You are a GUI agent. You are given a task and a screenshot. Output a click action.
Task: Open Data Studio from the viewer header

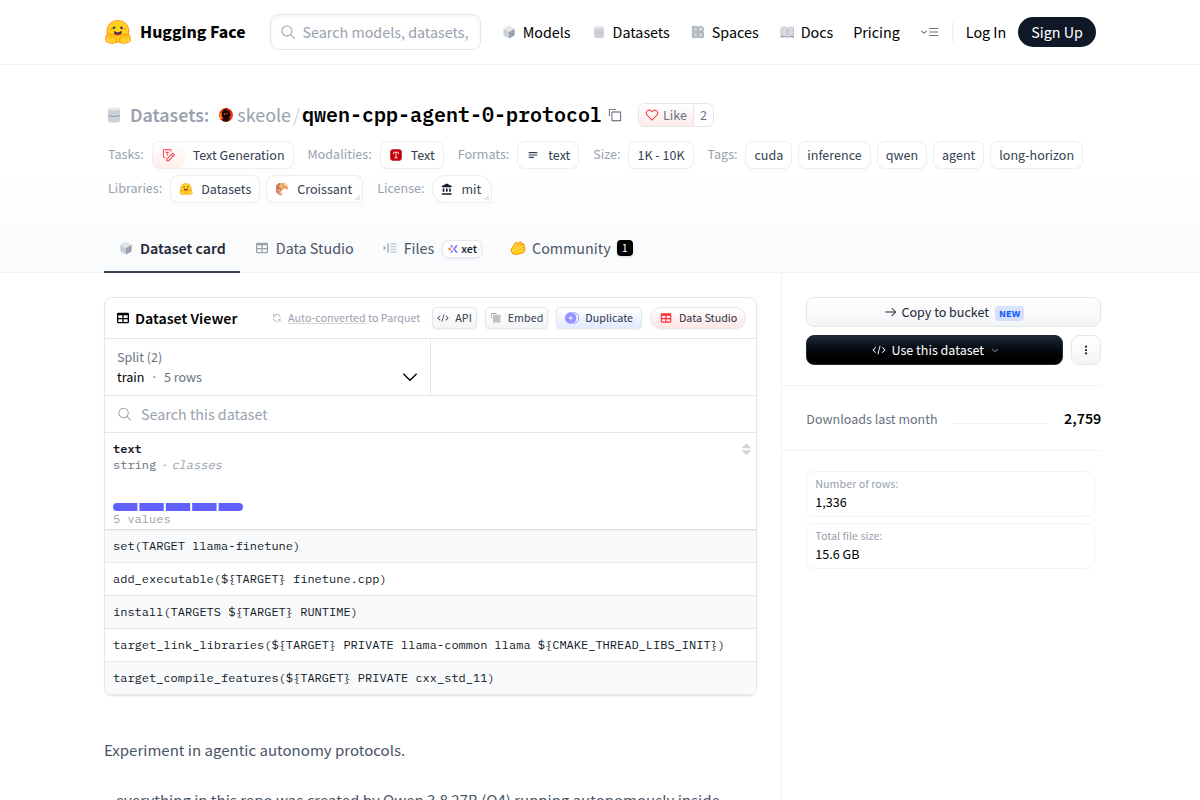pos(698,318)
